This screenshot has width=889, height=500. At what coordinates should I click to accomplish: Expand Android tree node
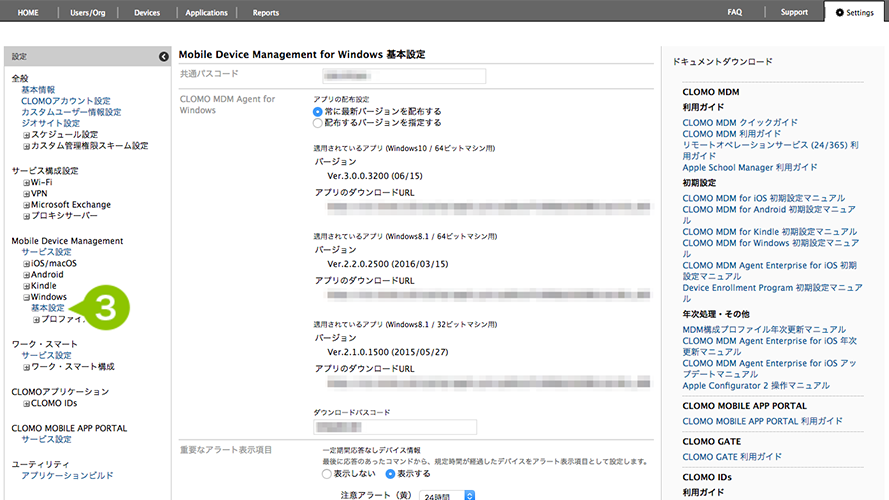click(x=26, y=275)
